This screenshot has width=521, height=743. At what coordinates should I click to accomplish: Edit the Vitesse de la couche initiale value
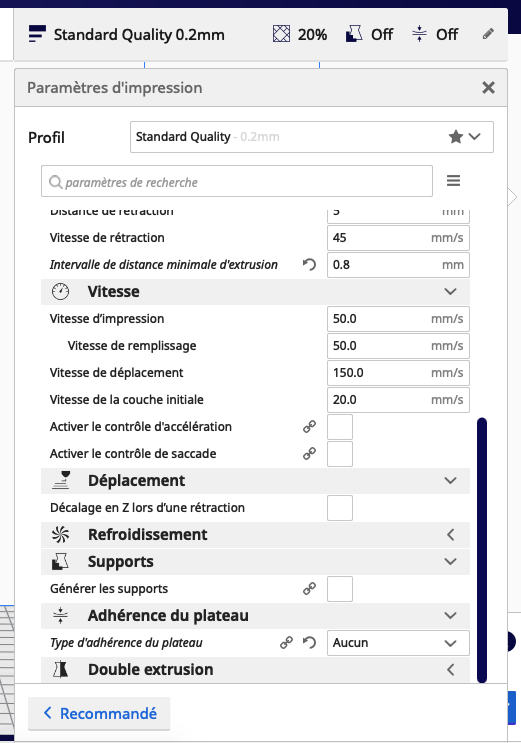click(398, 399)
